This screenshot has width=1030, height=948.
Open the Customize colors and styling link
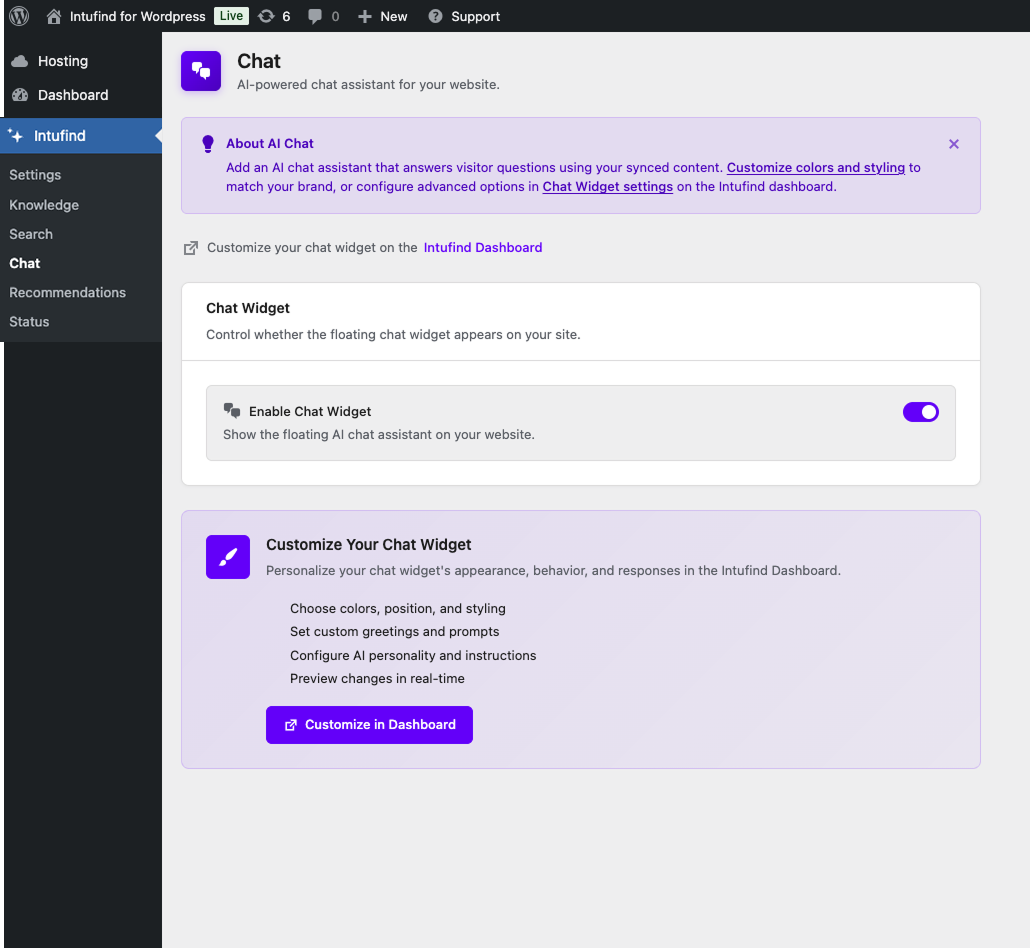[x=817, y=167]
